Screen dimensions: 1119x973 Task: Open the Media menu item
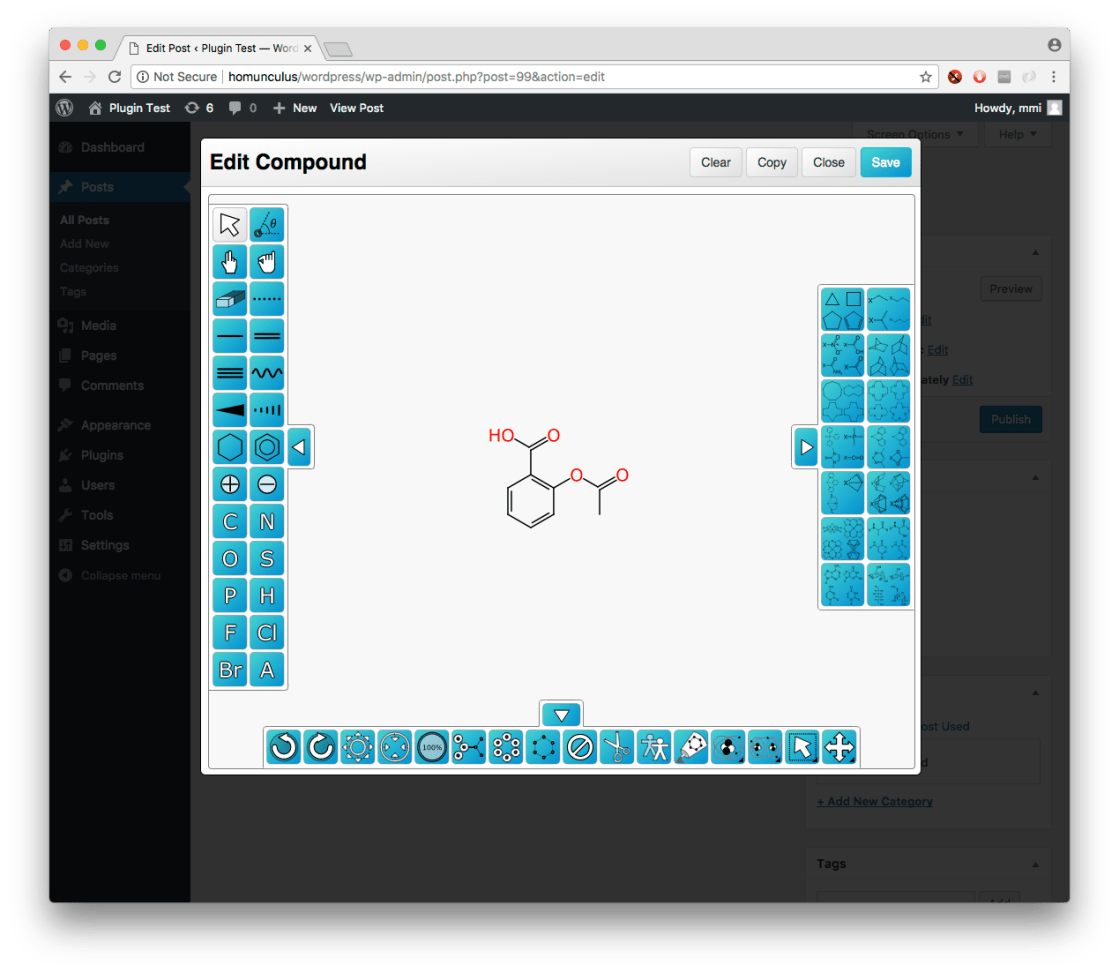pos(98,325)
